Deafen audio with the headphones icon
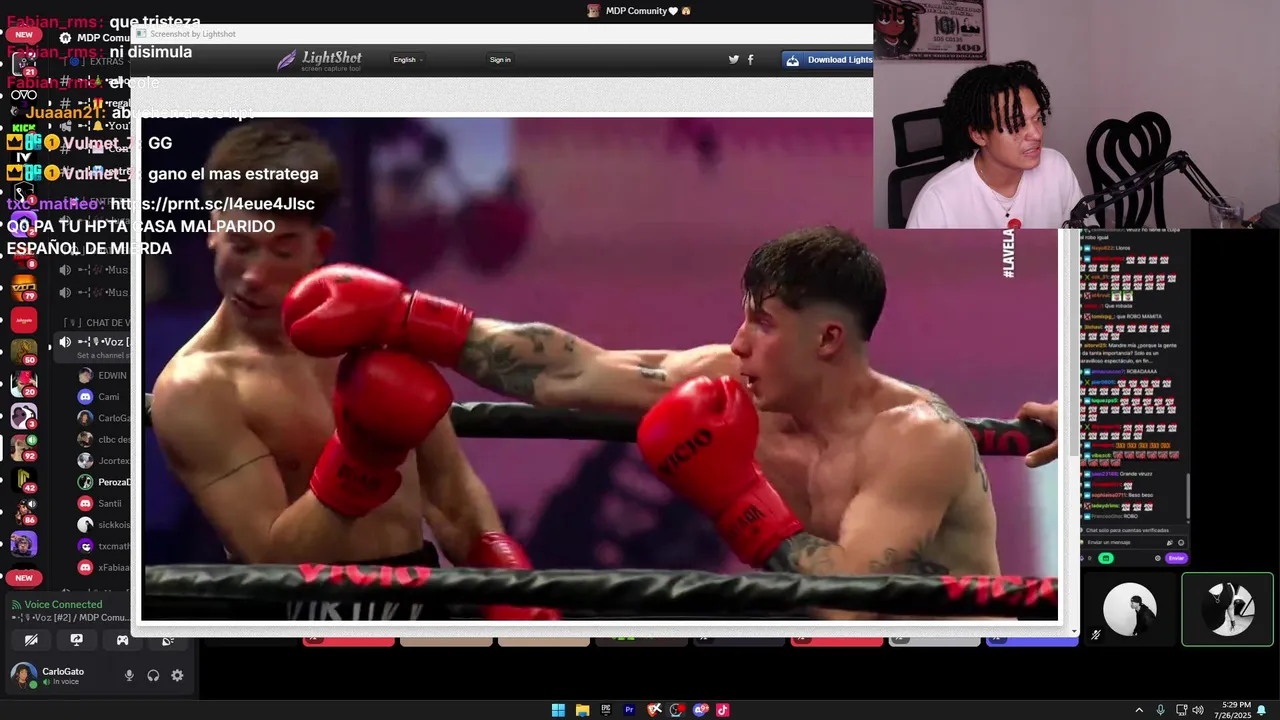Screen dimensions: 1280x720 tap(153, 676)
